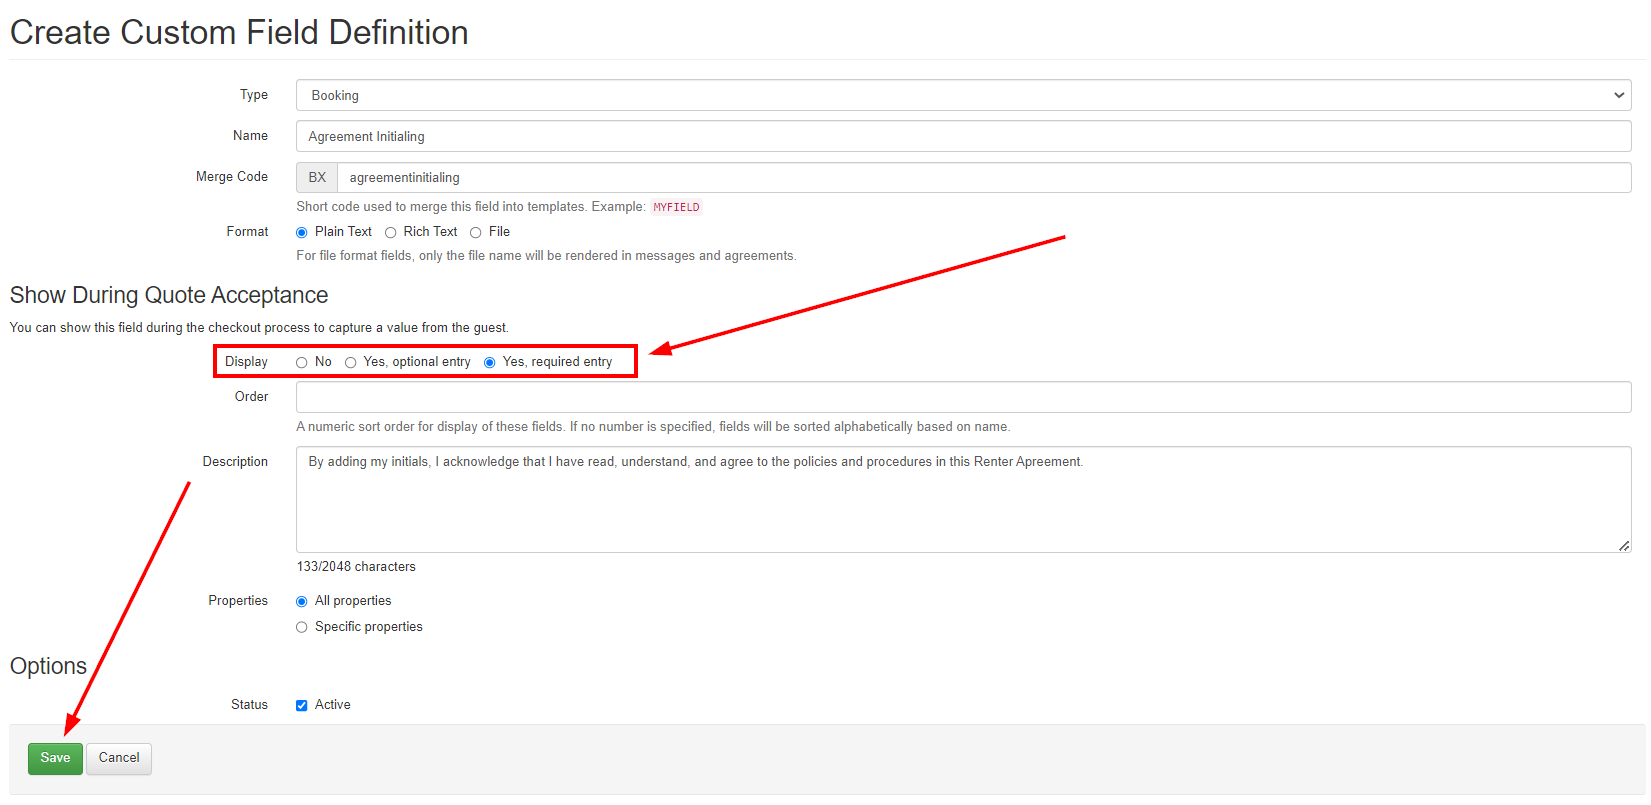The height and width of the screenshot is (805, 1651).
Task: Select Yes, required entry for Display
Action: tap(490, 362)
